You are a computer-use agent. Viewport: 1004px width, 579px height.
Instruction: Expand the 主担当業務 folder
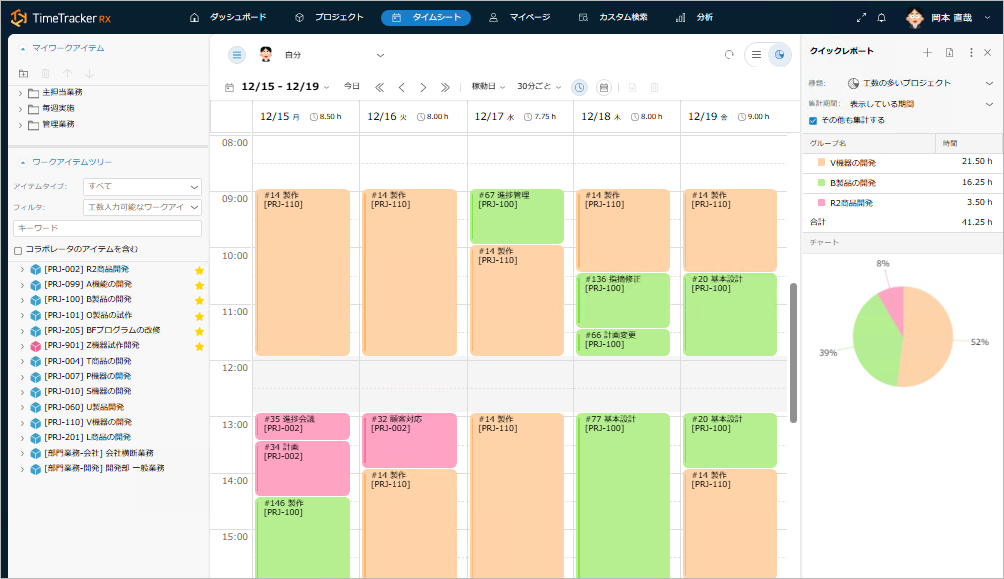point(20,93)
